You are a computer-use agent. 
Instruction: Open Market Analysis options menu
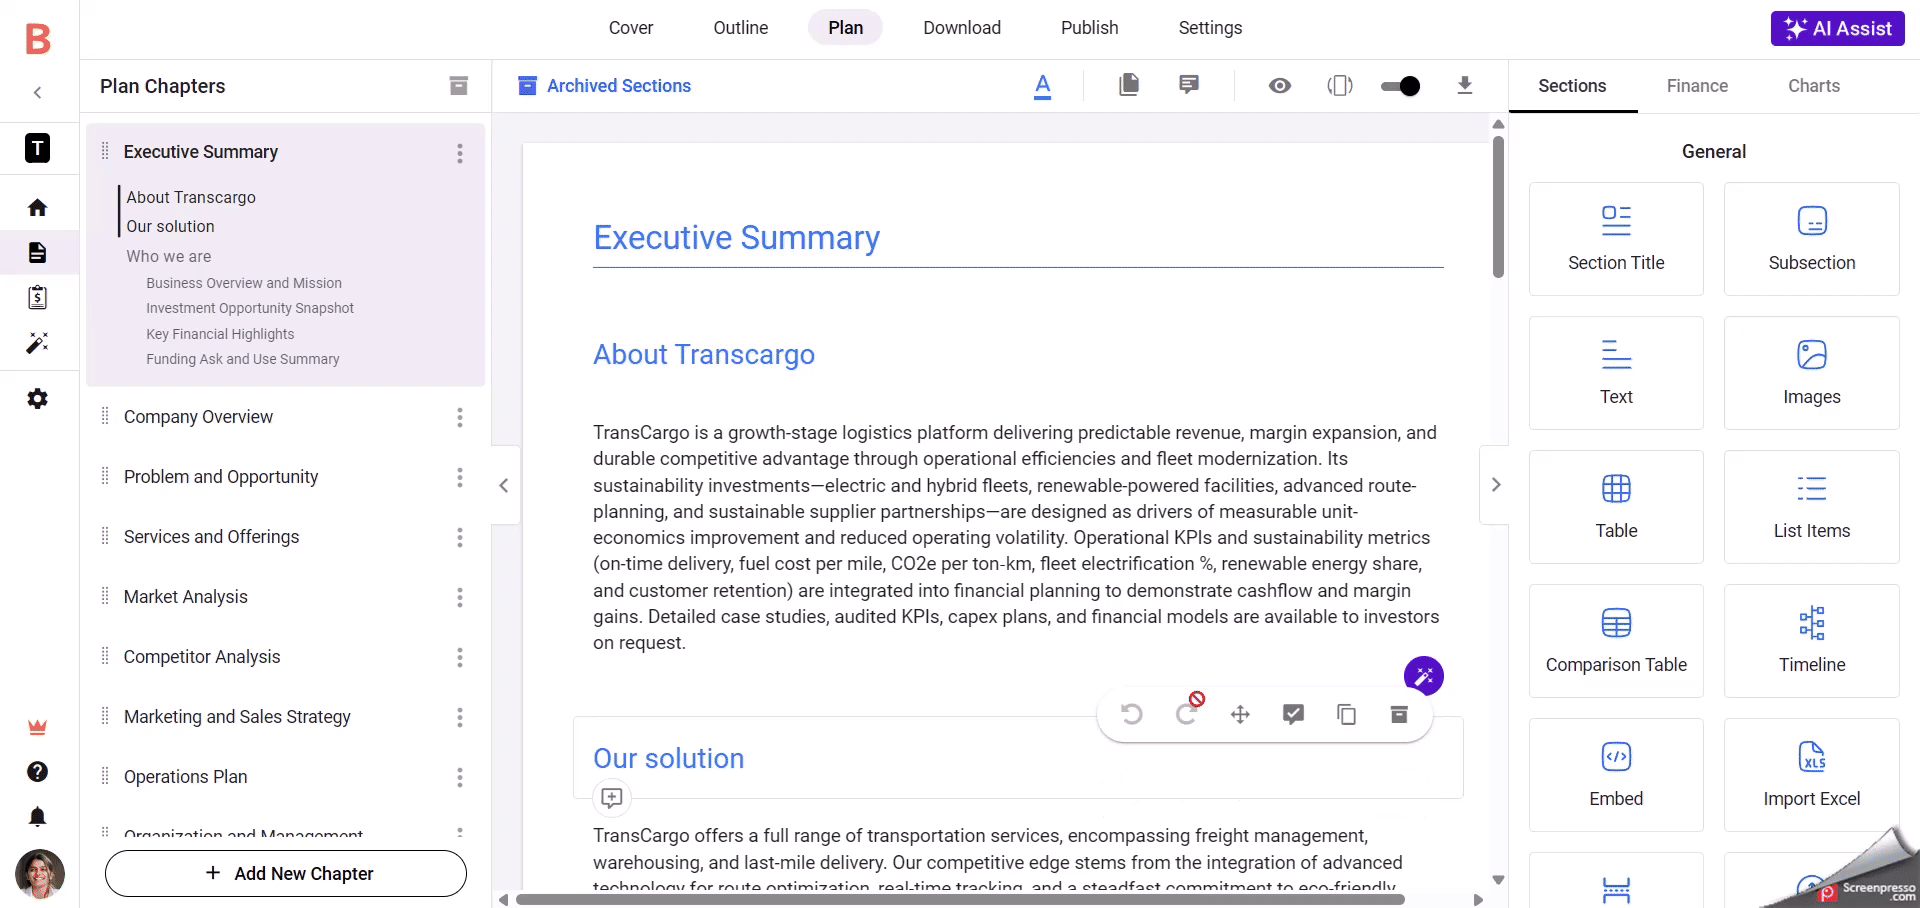[x=460, y=597]
